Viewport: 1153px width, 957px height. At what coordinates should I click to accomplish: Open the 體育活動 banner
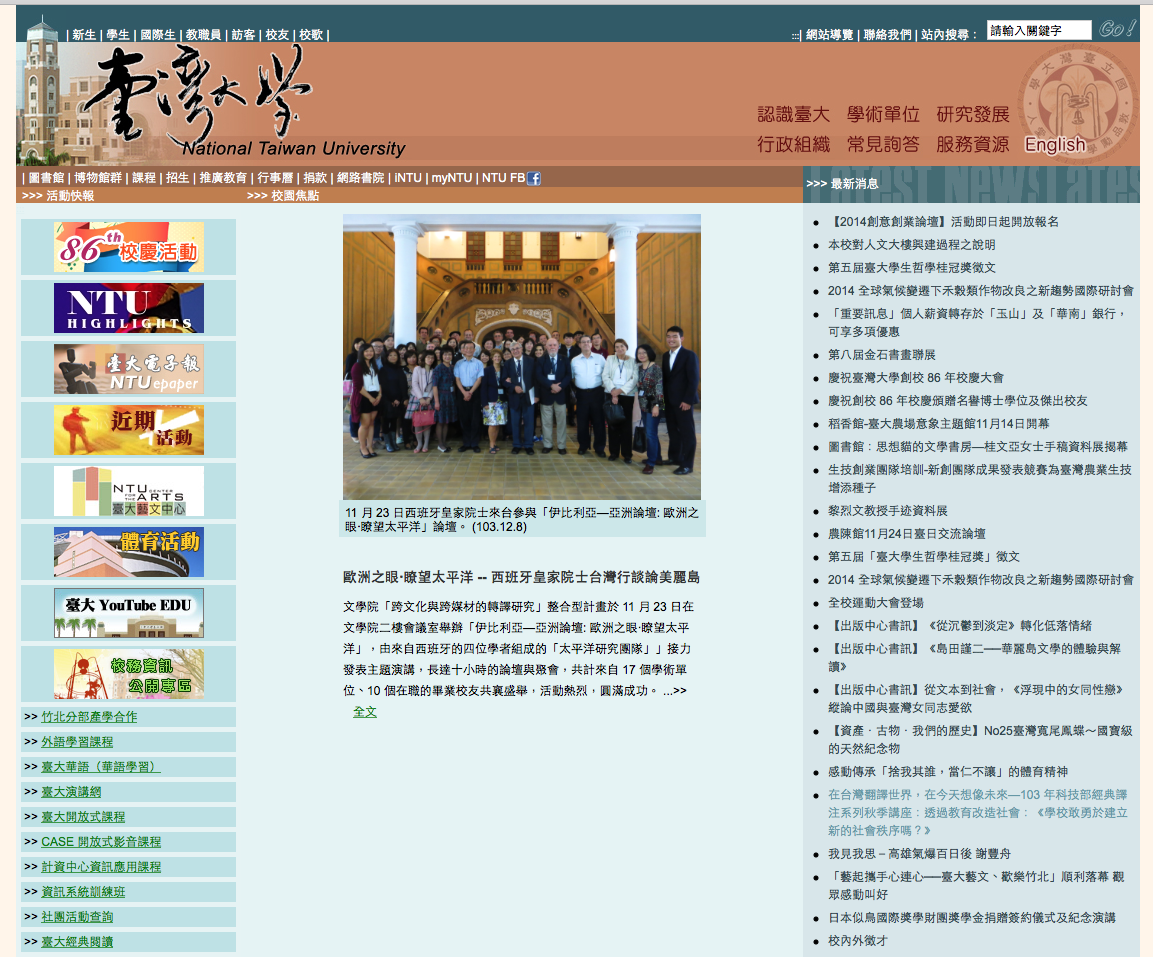[x=128, y=552]
